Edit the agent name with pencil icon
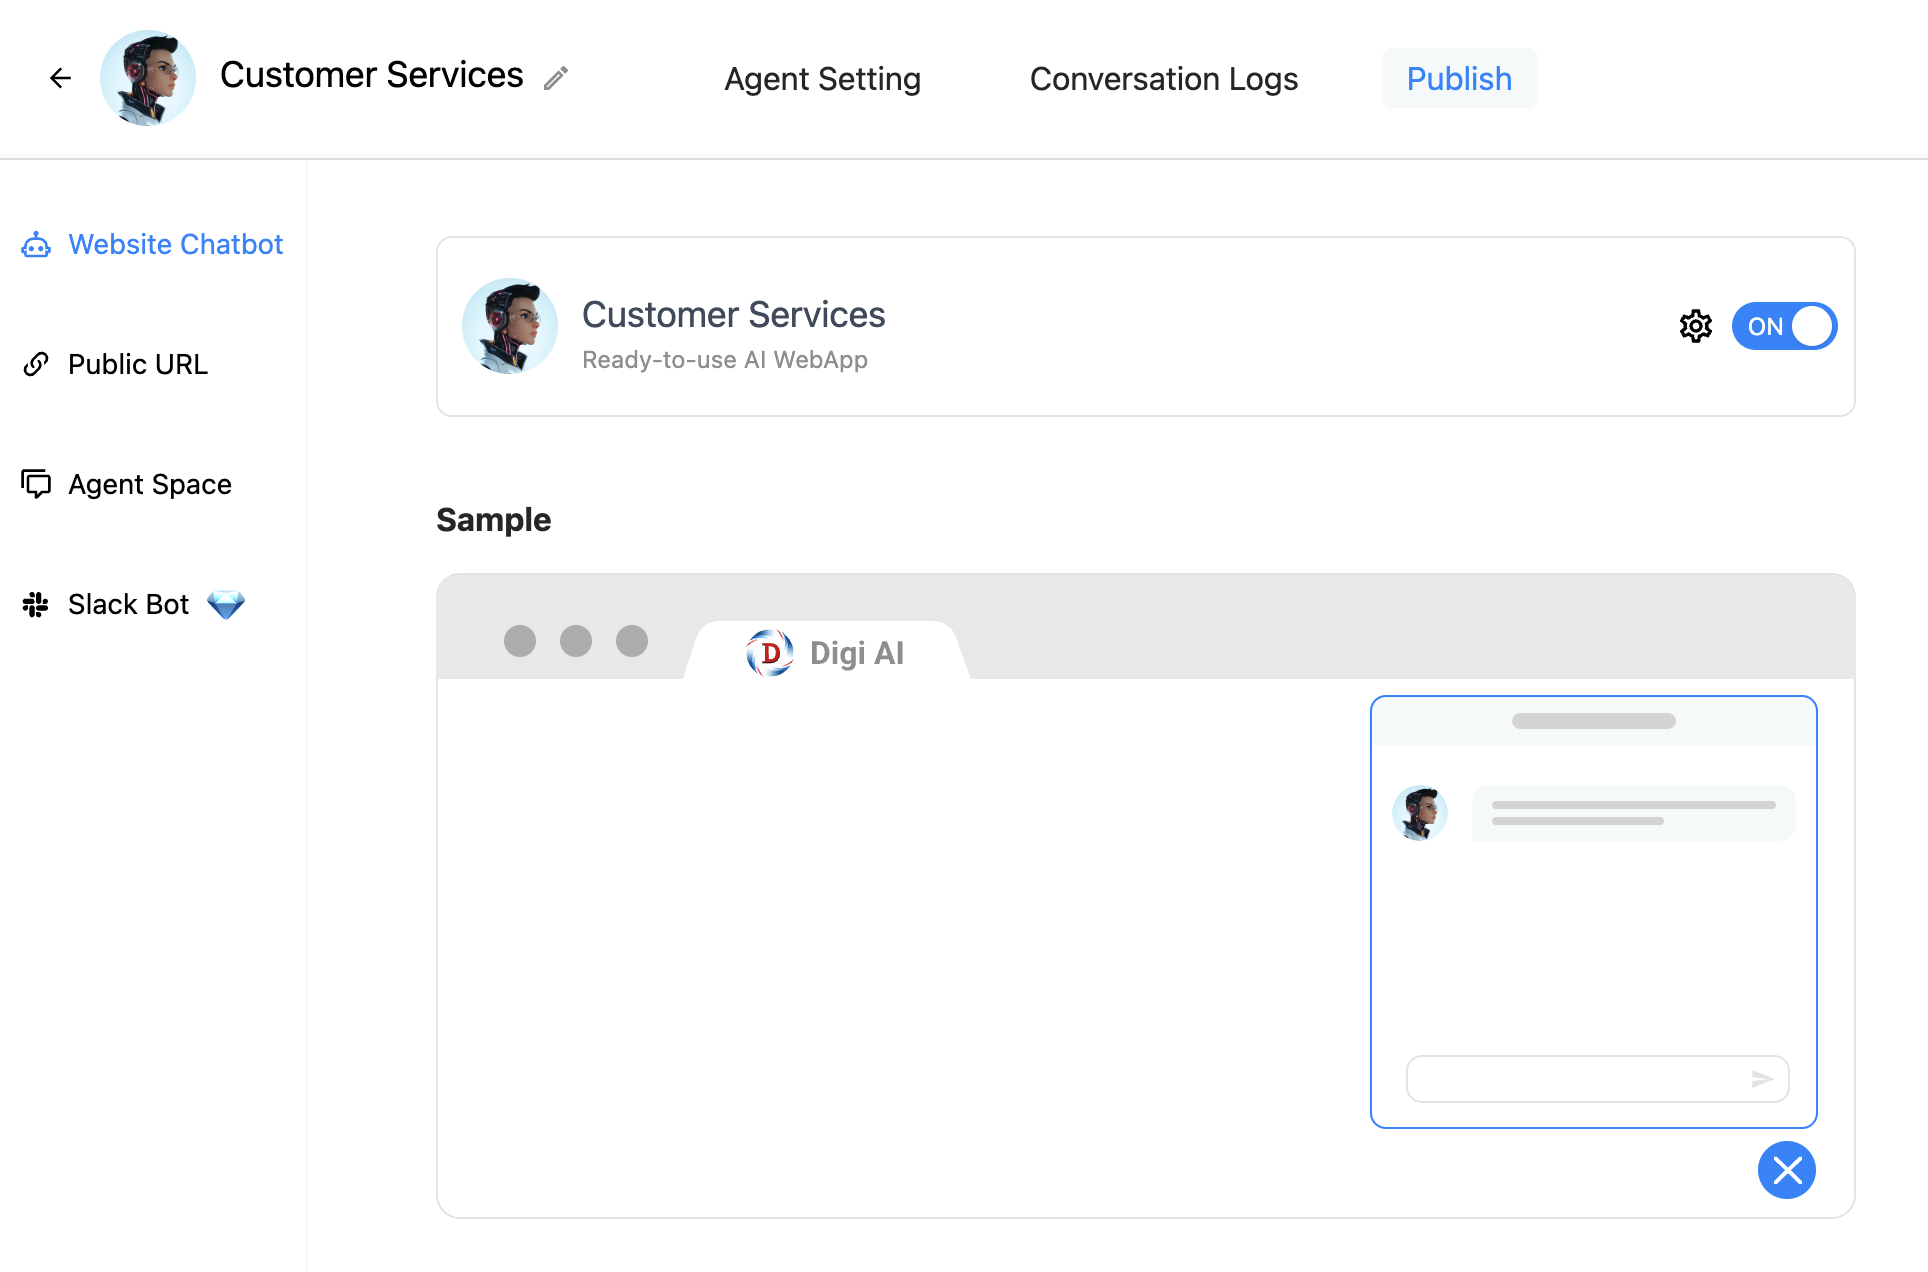This screenshot has width=1928, height=1272. click(x=556, y=78)
